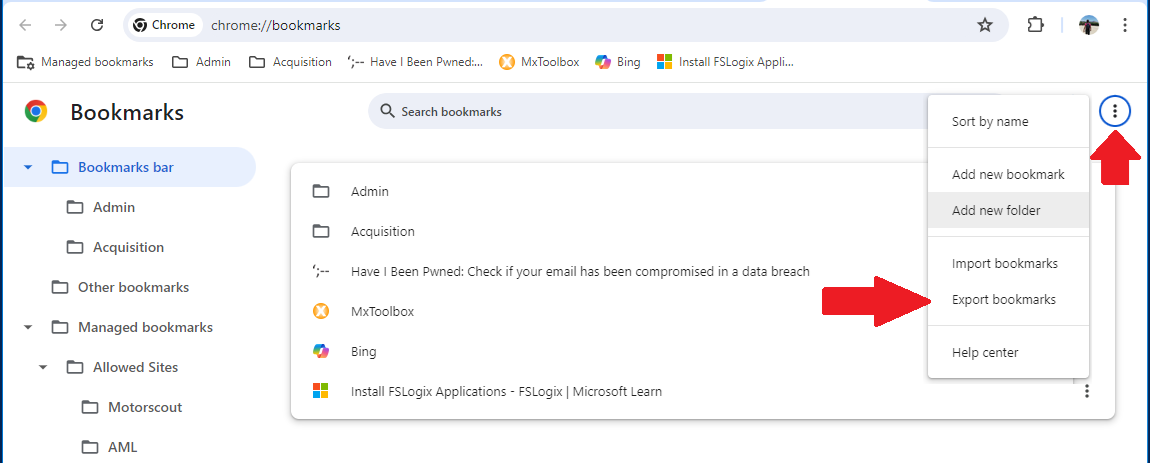The image size is (1150, 463).
Task: Collapse the Allowed Sites folder arrow
Action: coord(43,367)
